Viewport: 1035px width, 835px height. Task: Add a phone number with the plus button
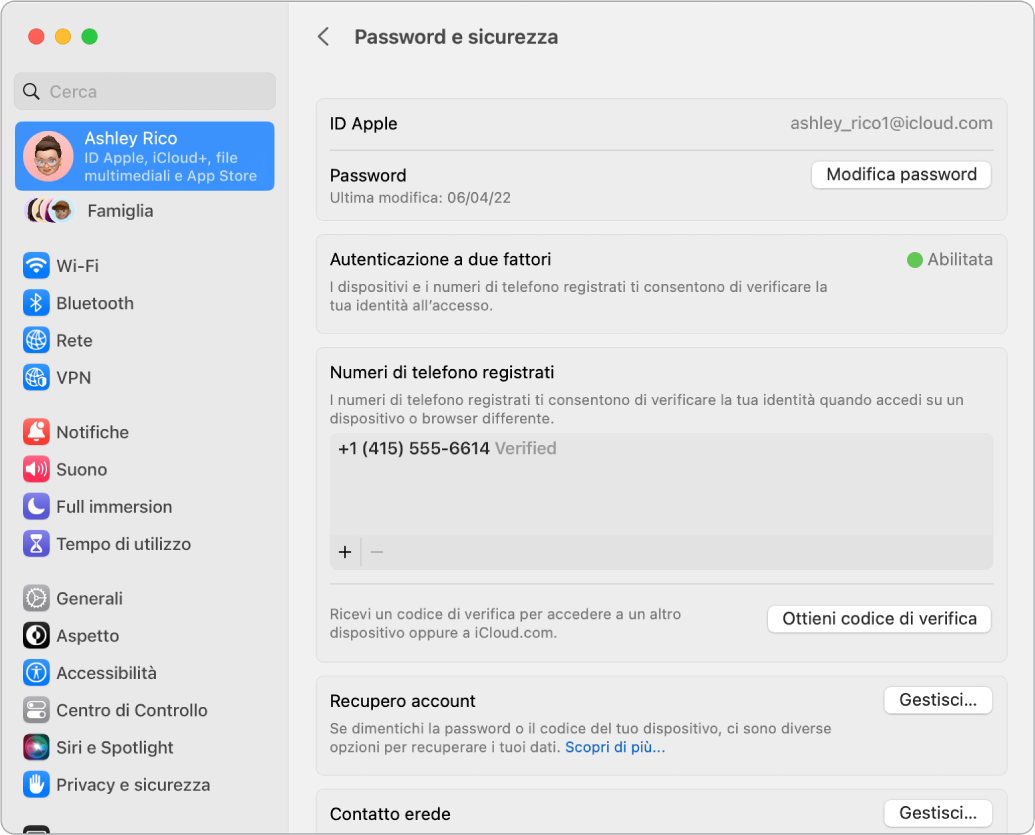coord(345,551)
